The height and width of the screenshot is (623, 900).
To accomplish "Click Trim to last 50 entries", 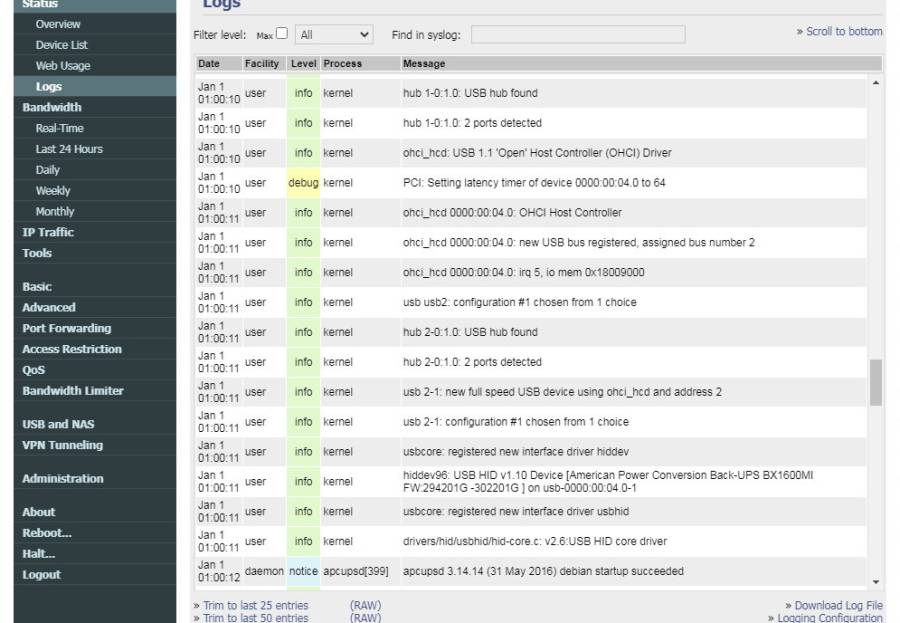I will (x=255, y=618).
